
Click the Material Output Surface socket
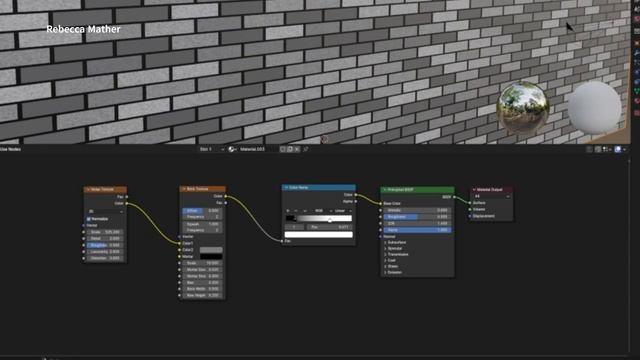coord(470,203)
